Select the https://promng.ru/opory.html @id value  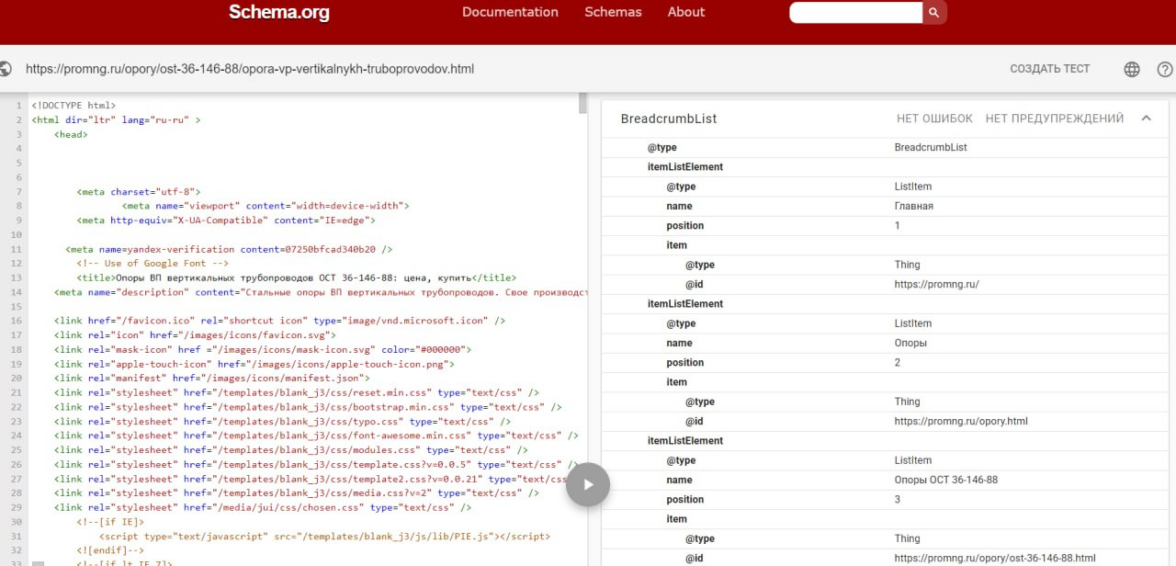(960, 421)
